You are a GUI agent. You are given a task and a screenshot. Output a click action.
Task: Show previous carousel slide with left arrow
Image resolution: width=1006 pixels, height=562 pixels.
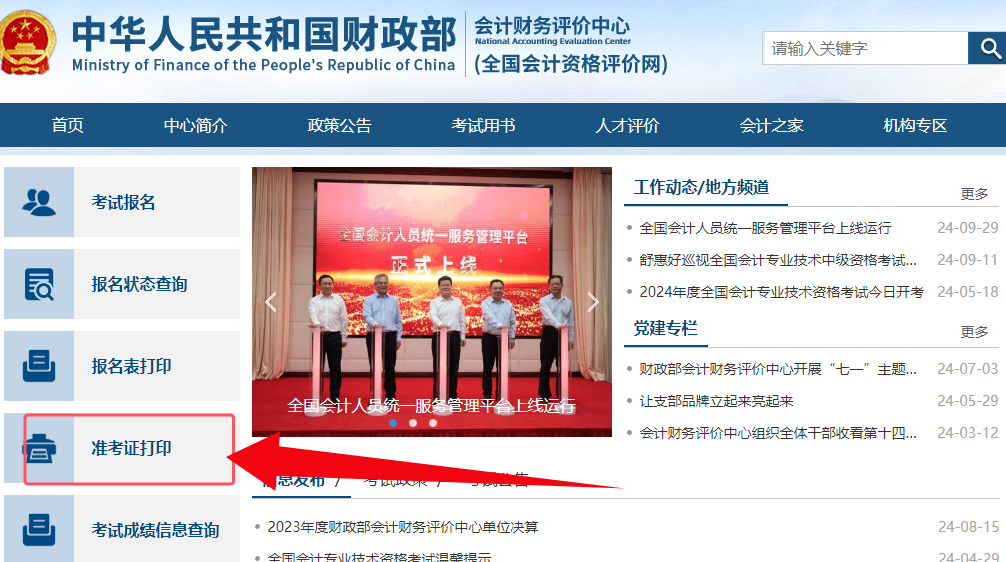click(x=271, y=302)
